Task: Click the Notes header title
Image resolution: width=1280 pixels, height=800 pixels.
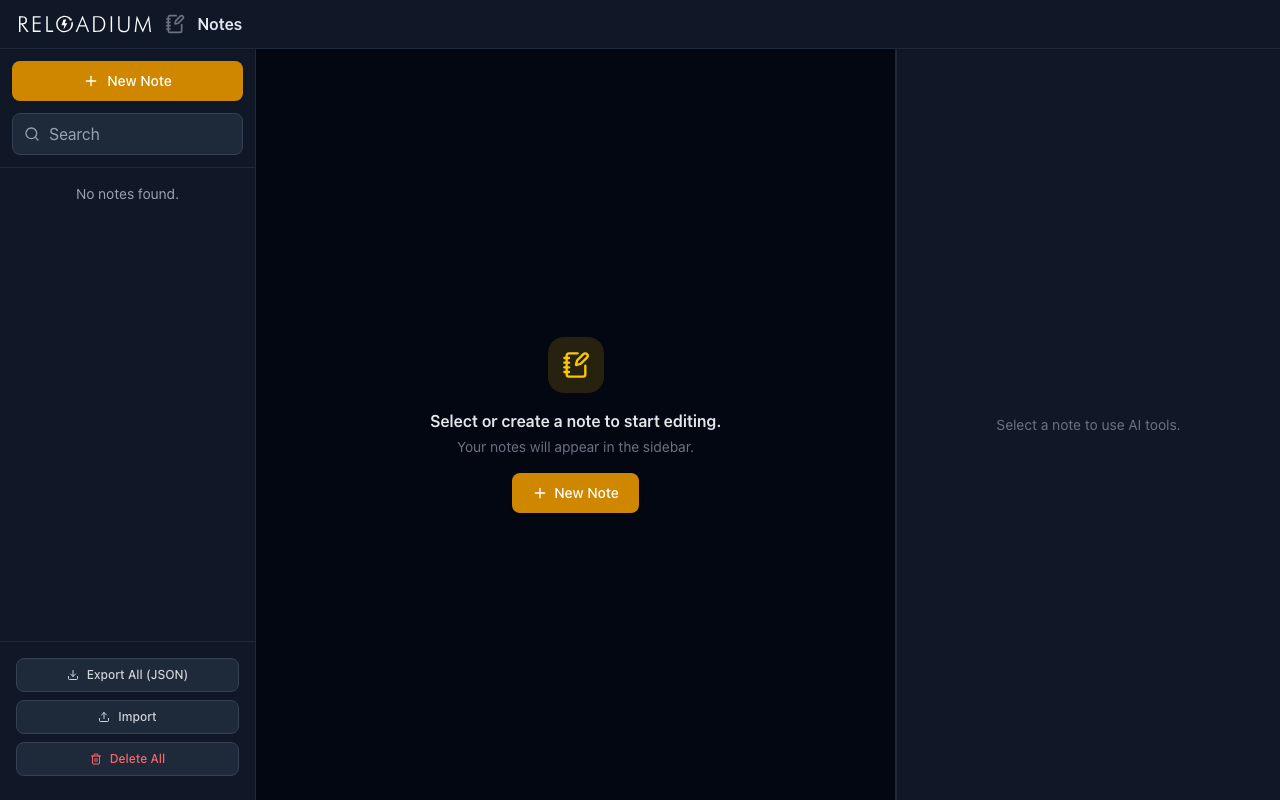Action: tap(220, 24)
